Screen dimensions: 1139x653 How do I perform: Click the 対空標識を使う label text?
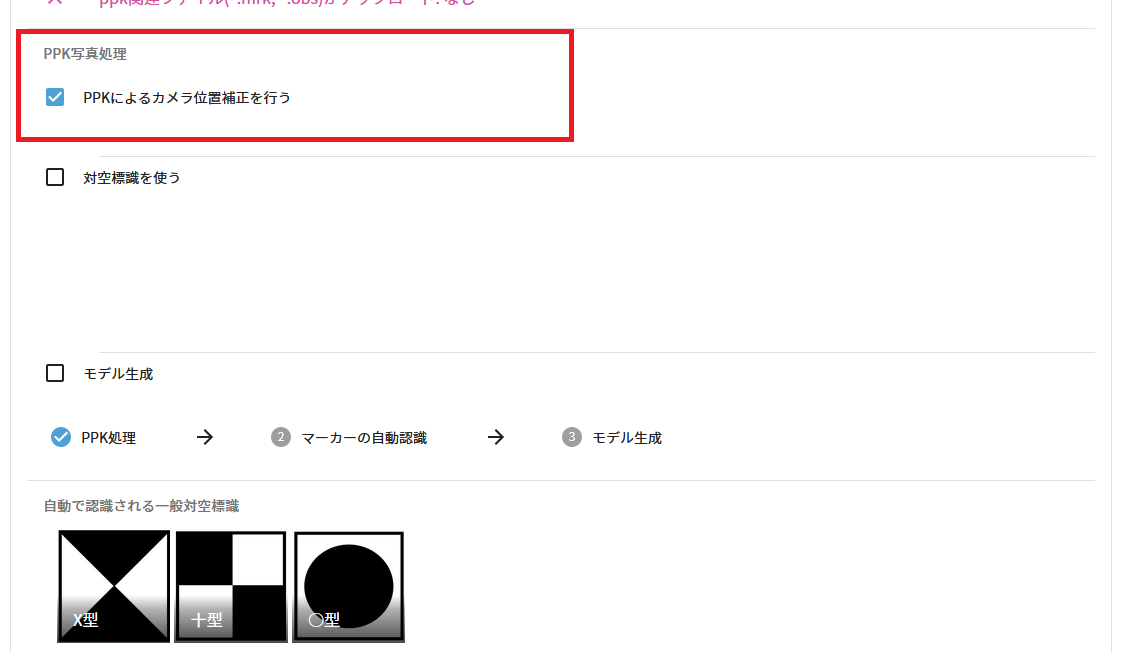click(x=131, y=178)
